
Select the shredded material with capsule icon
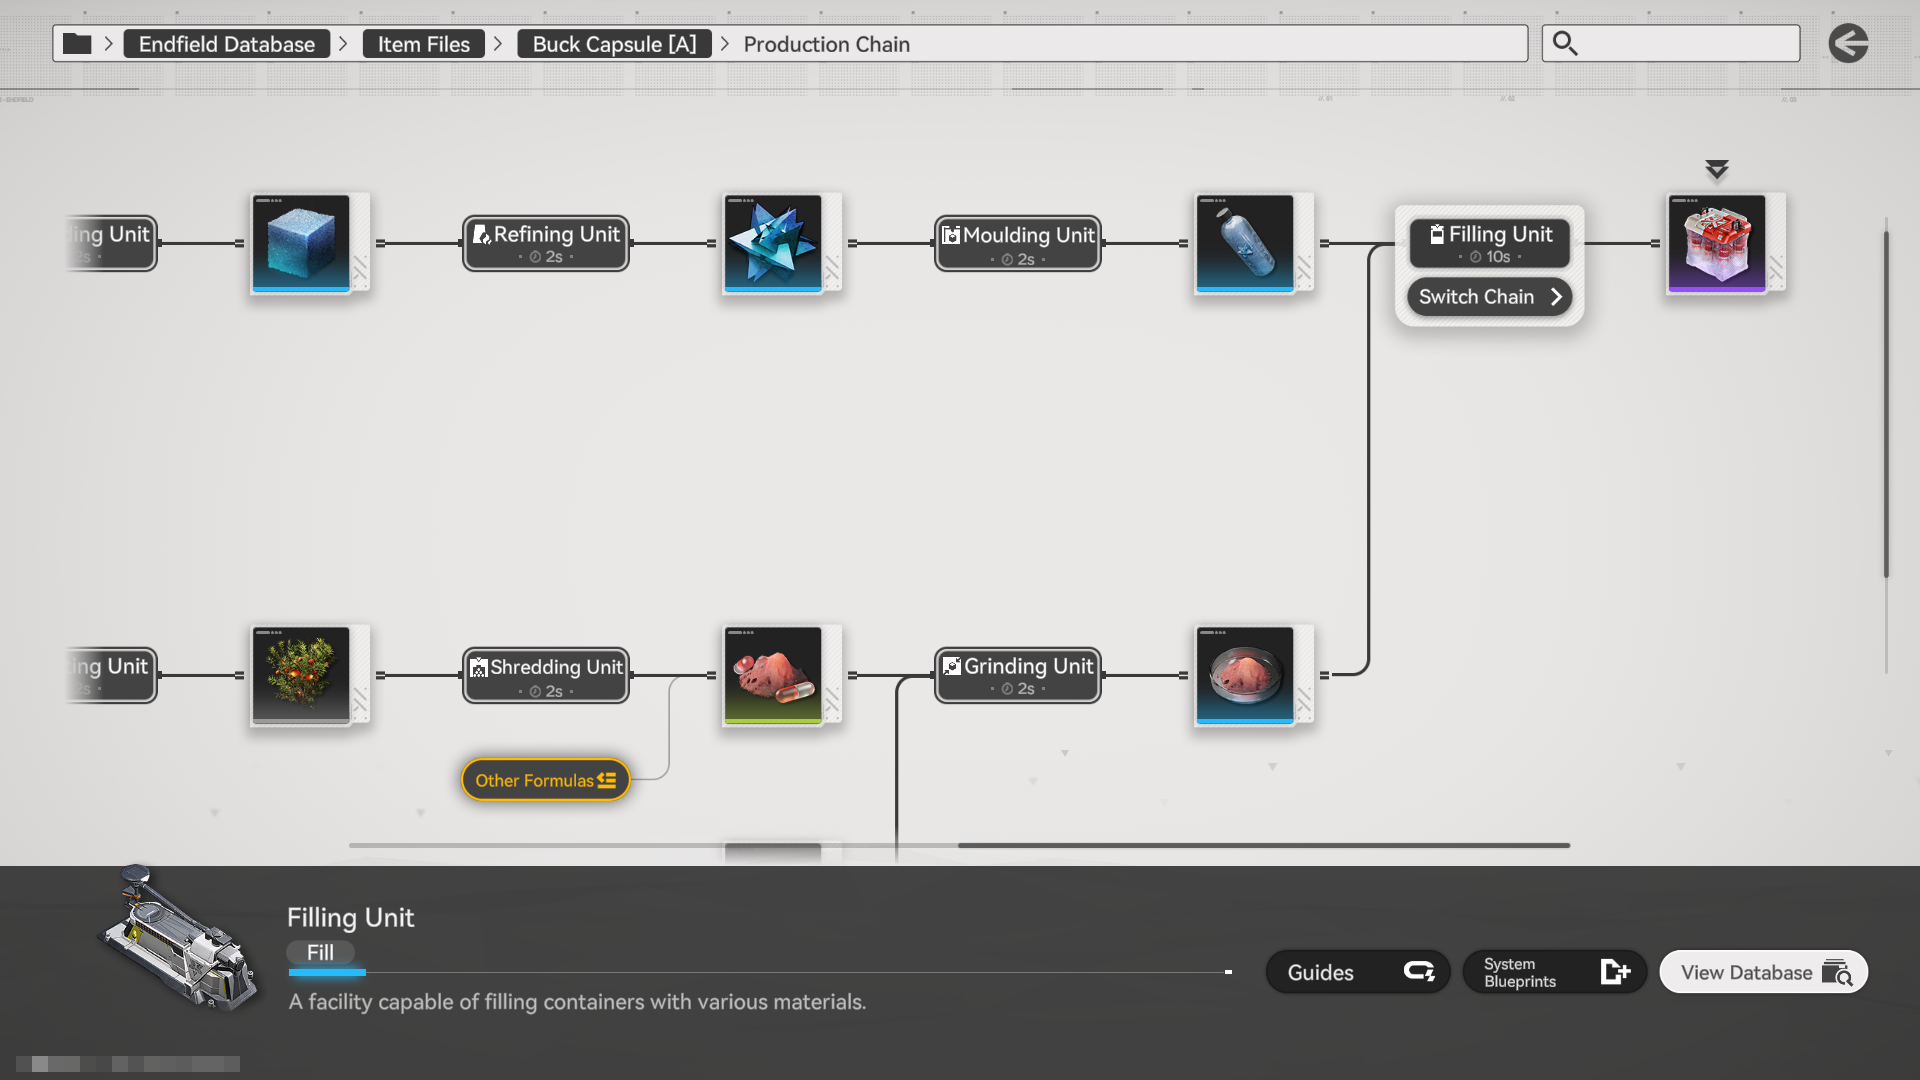point(773,675)
